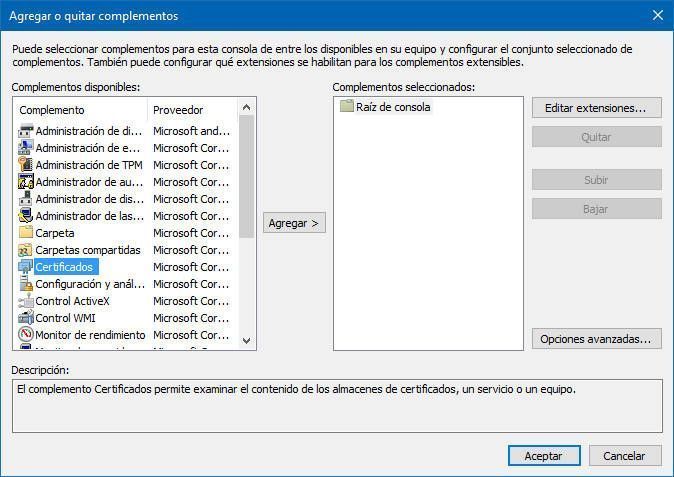Add the selected snap-in with Agregar

(x=294, y=223)
